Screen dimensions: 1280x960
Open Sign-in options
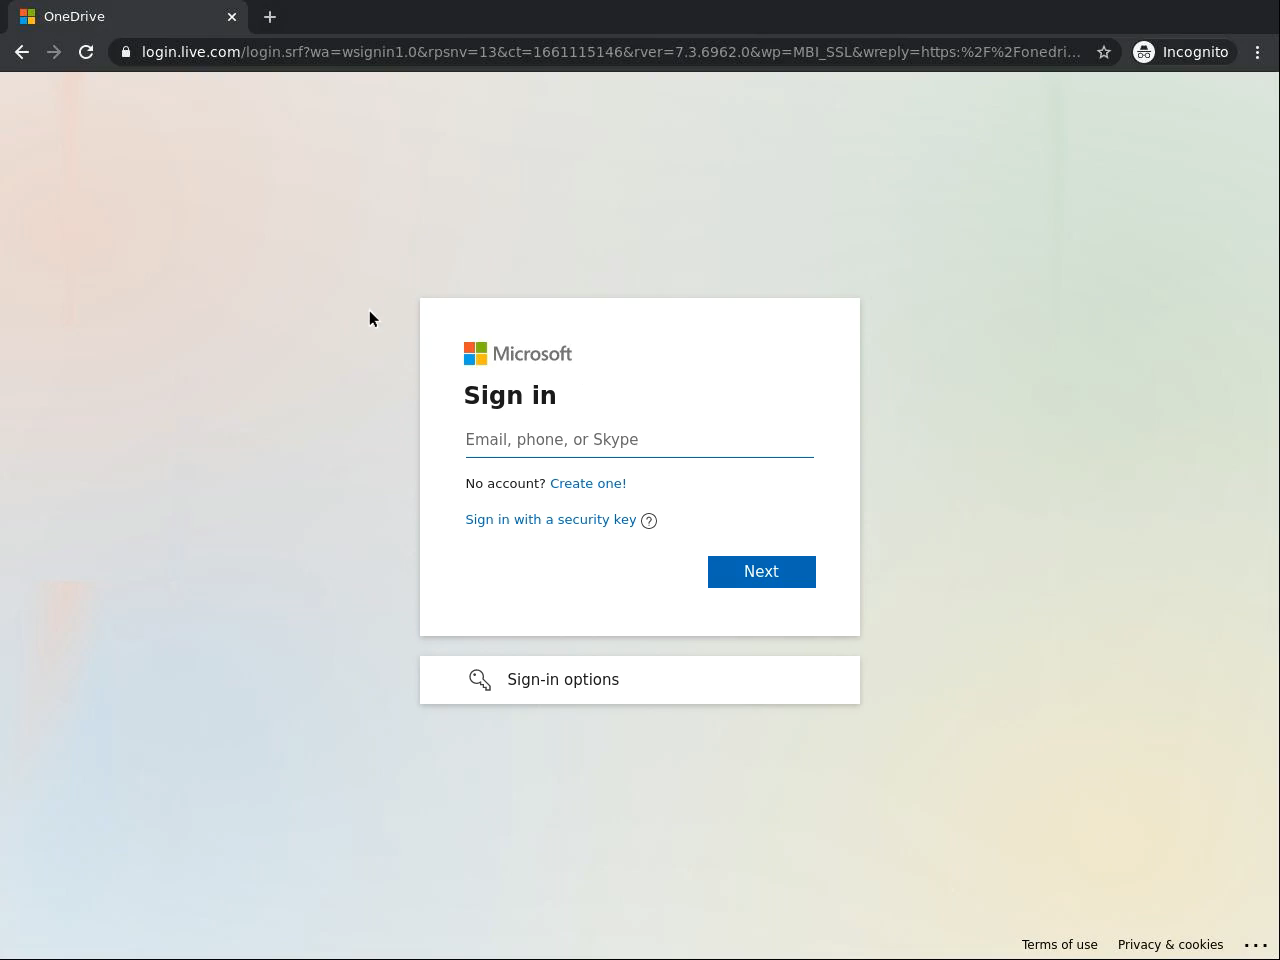tap(640, 680)
